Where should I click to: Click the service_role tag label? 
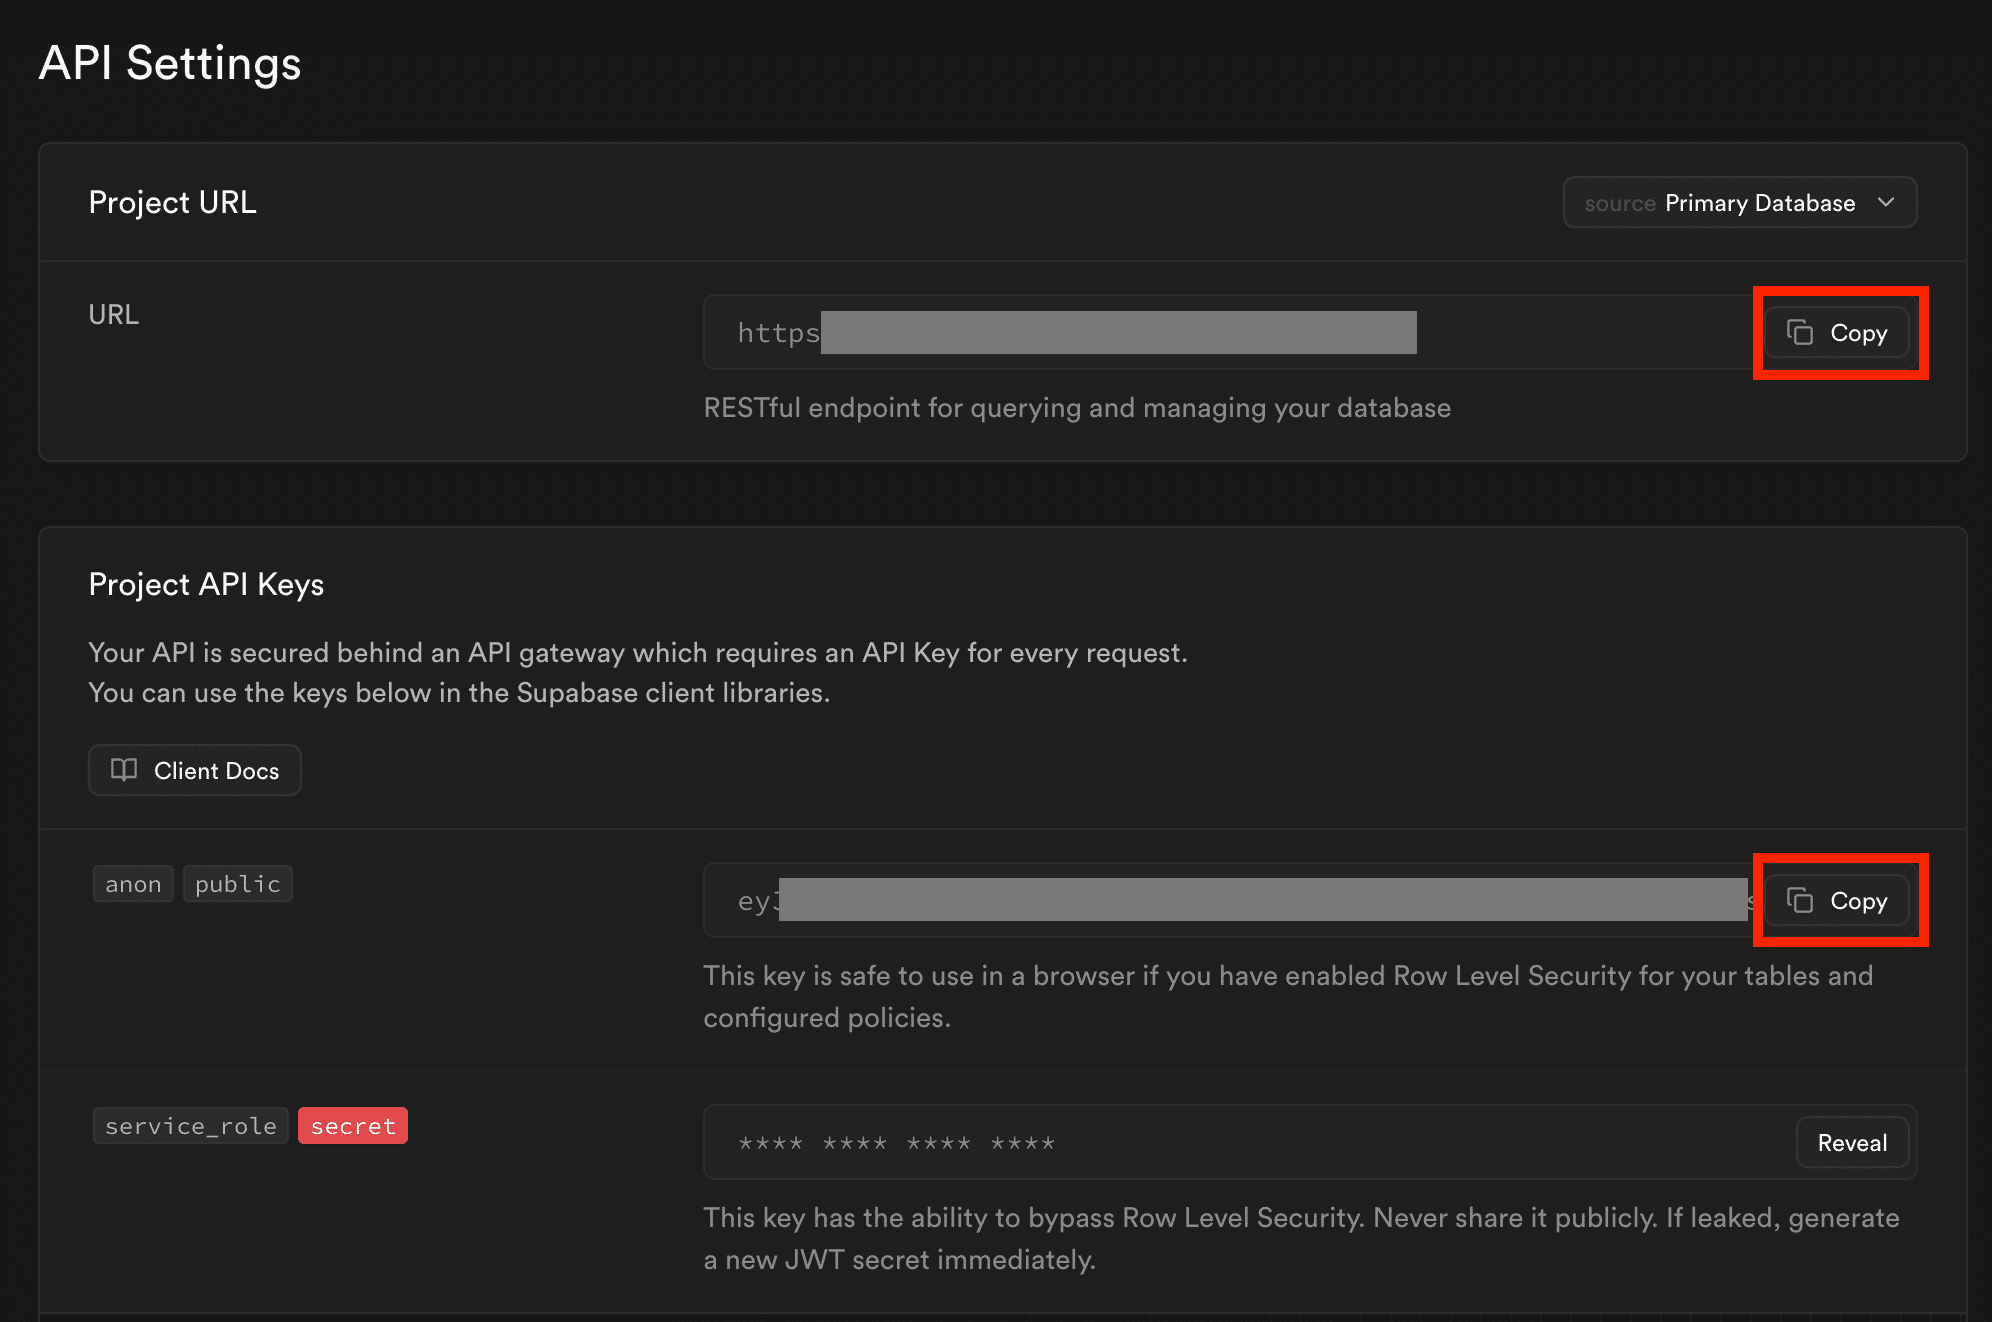coord(191,1126)
